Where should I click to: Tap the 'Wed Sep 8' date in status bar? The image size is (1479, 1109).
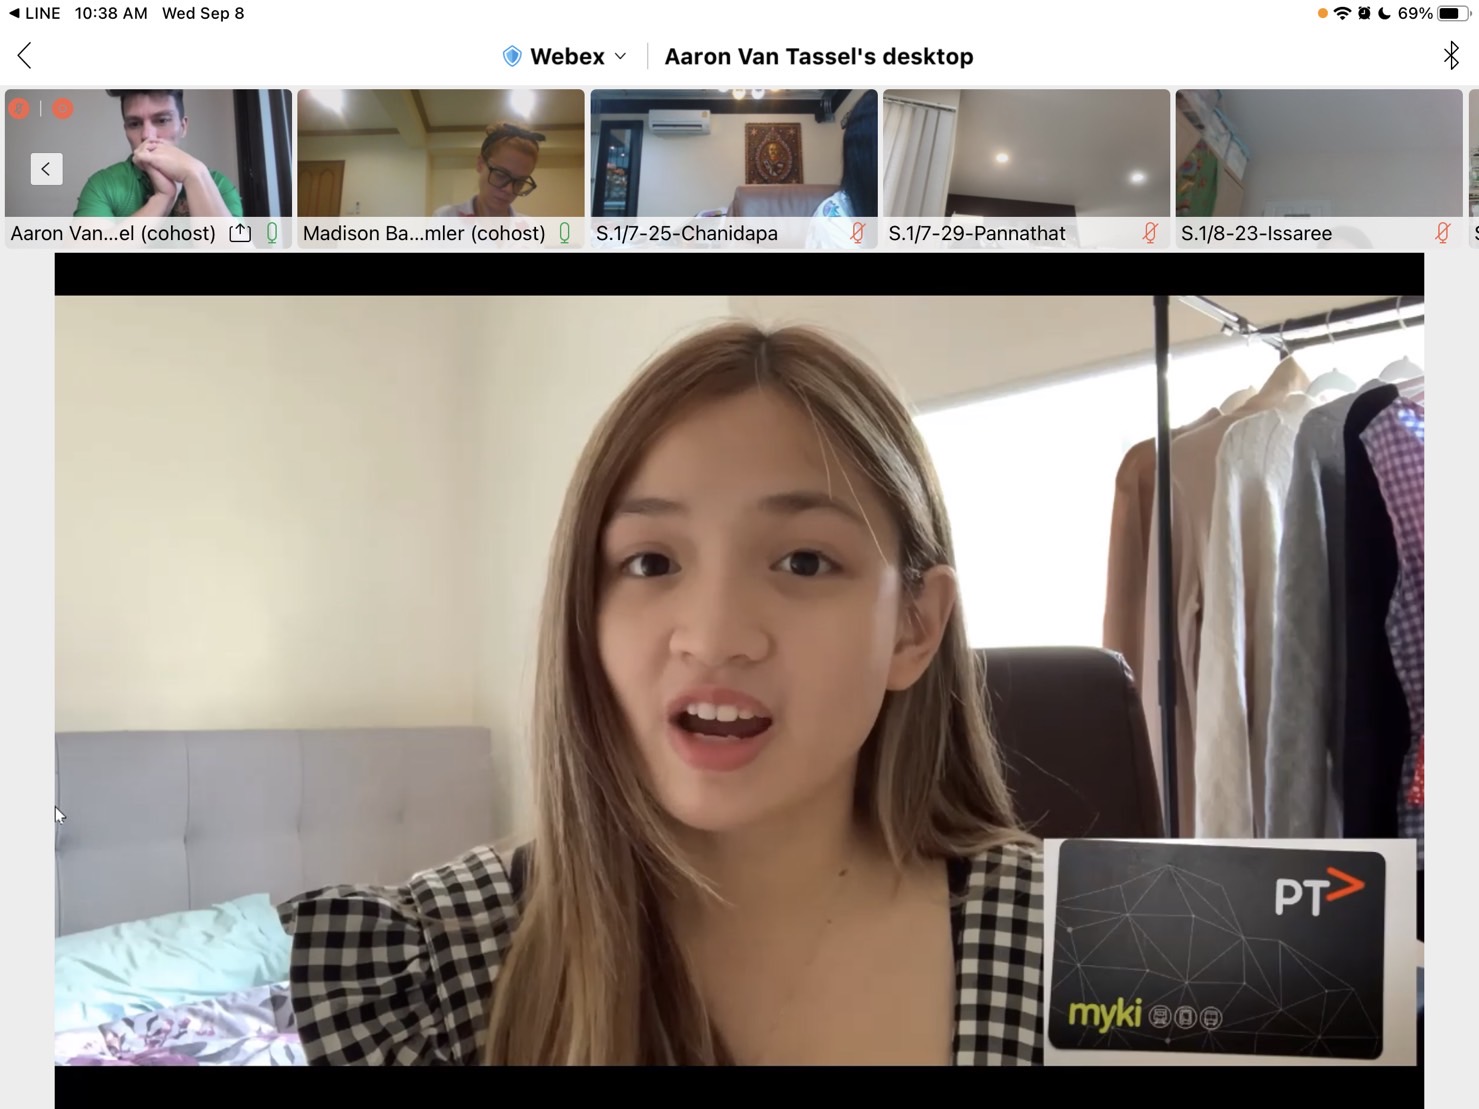point(203,13)
